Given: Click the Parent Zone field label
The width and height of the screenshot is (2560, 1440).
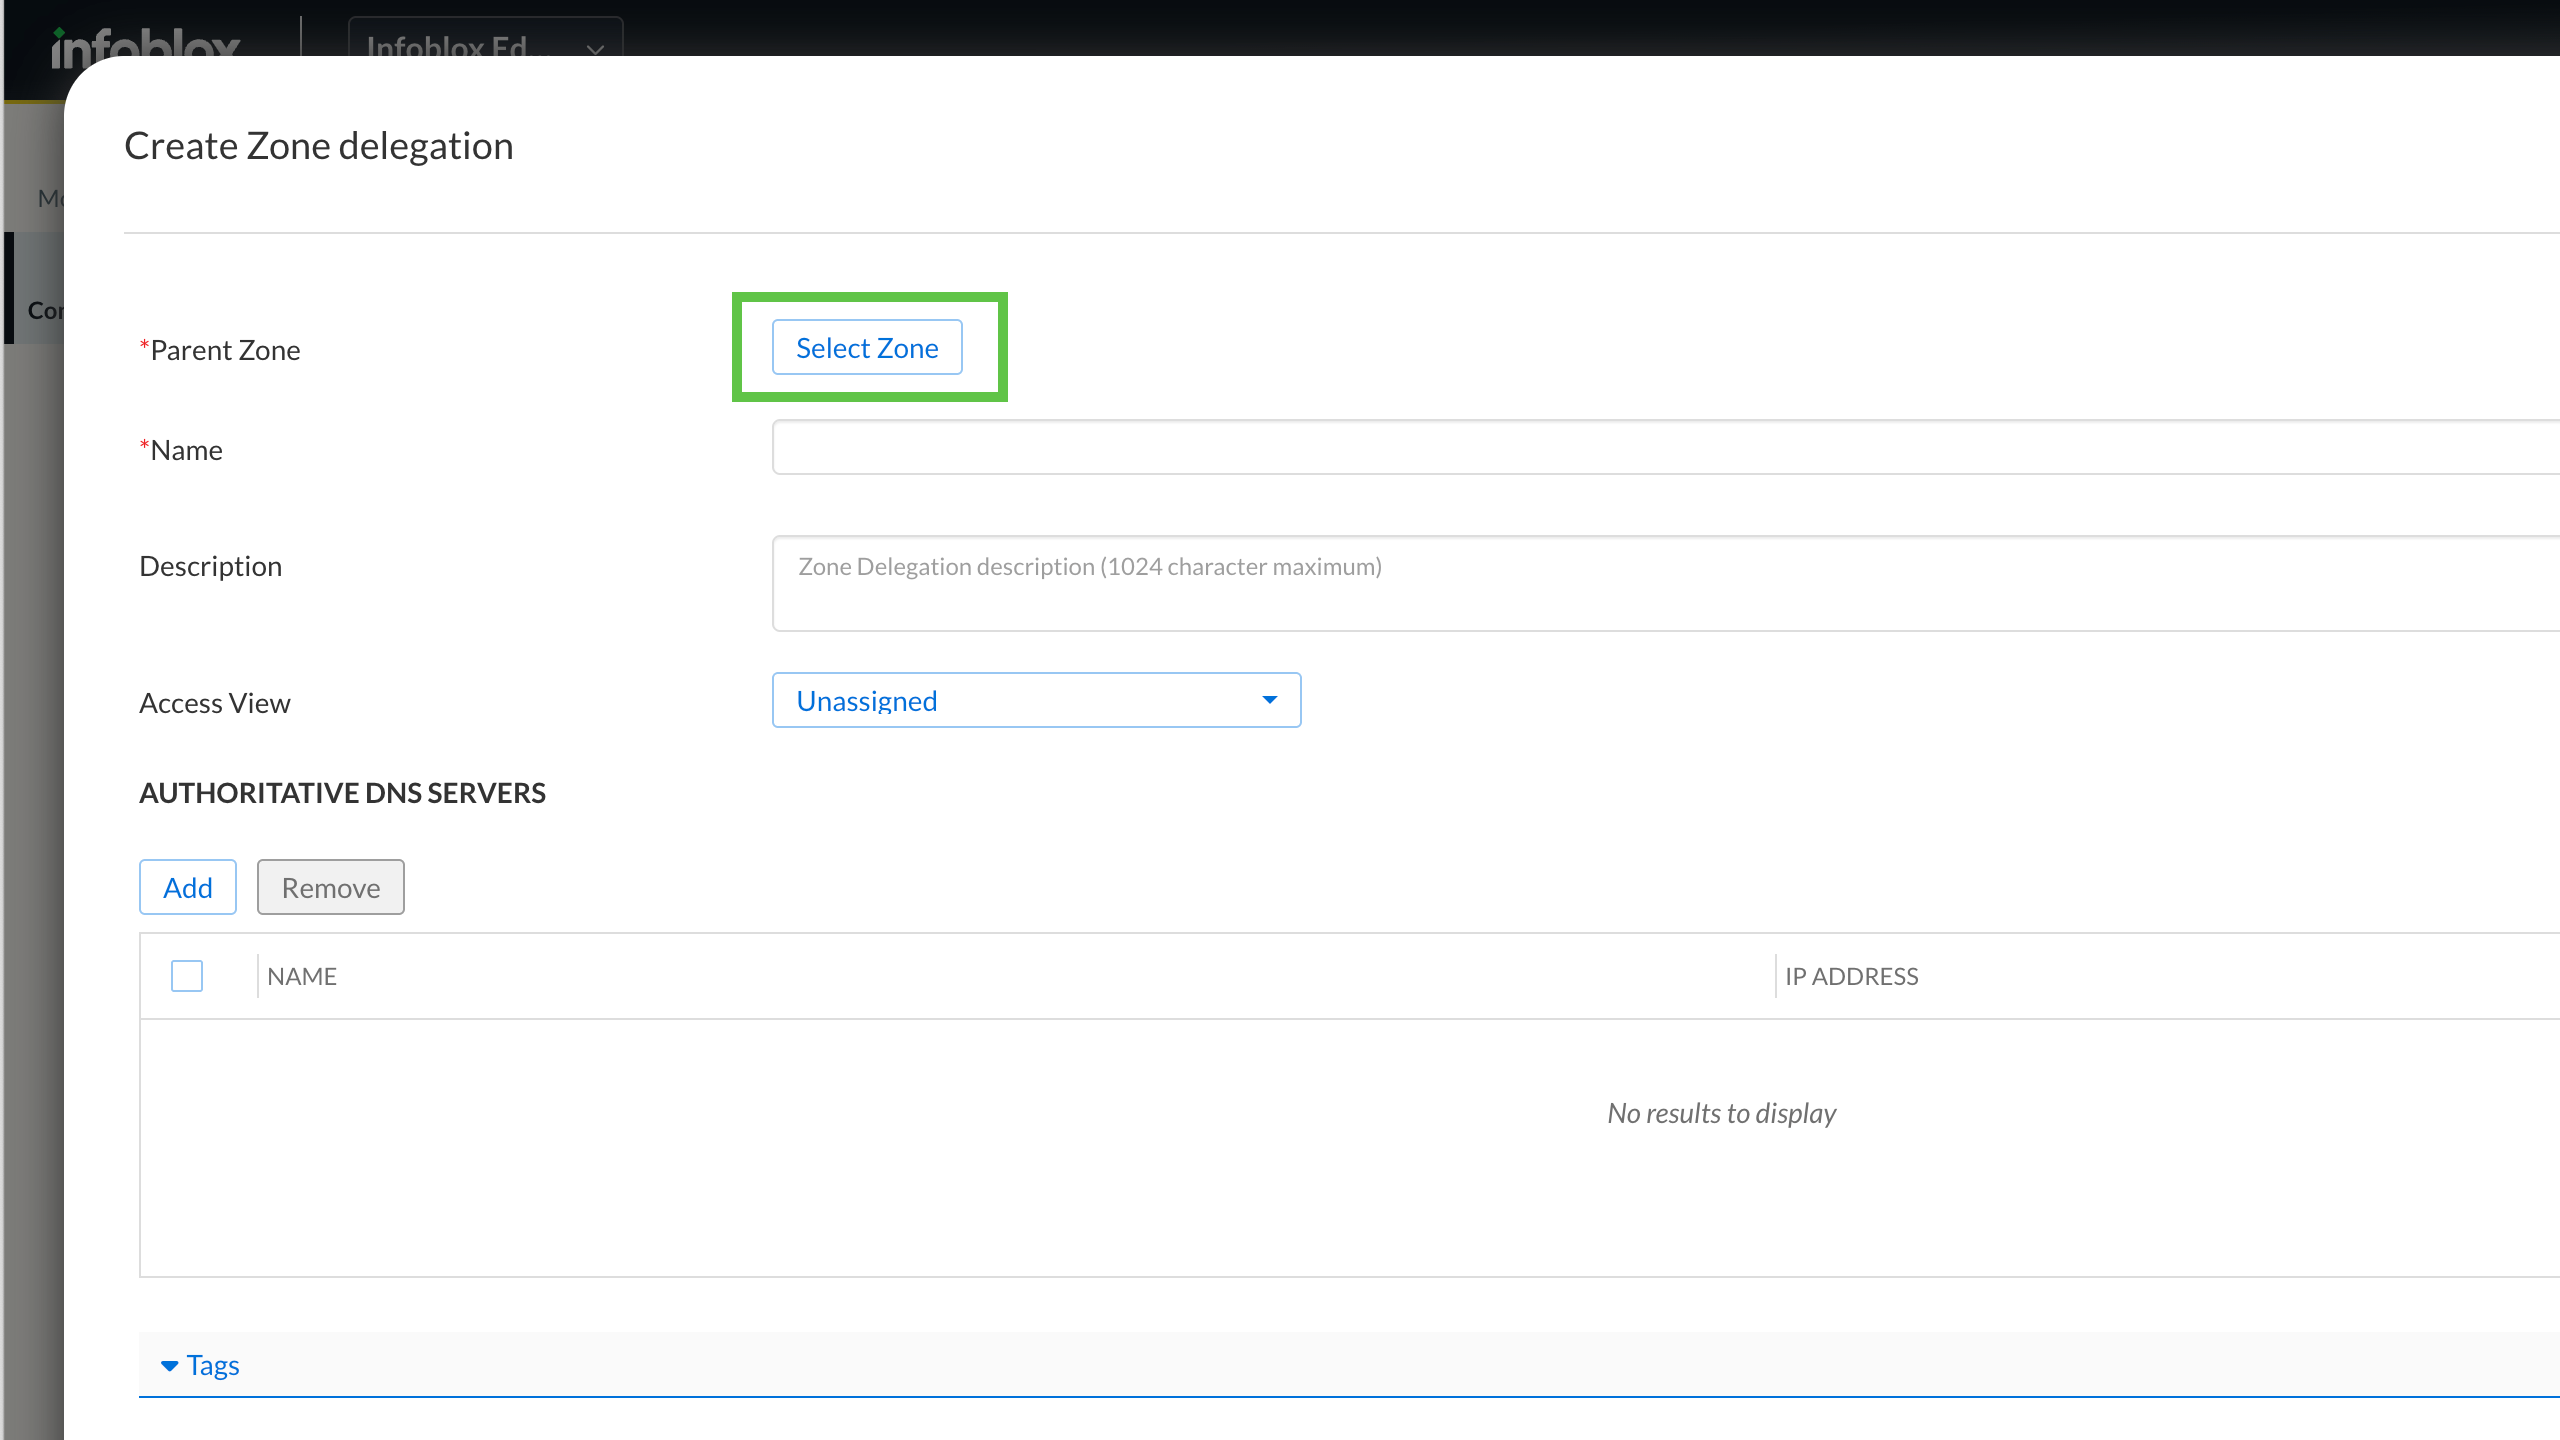Looking at the screenshot, I should coord(224,350).
